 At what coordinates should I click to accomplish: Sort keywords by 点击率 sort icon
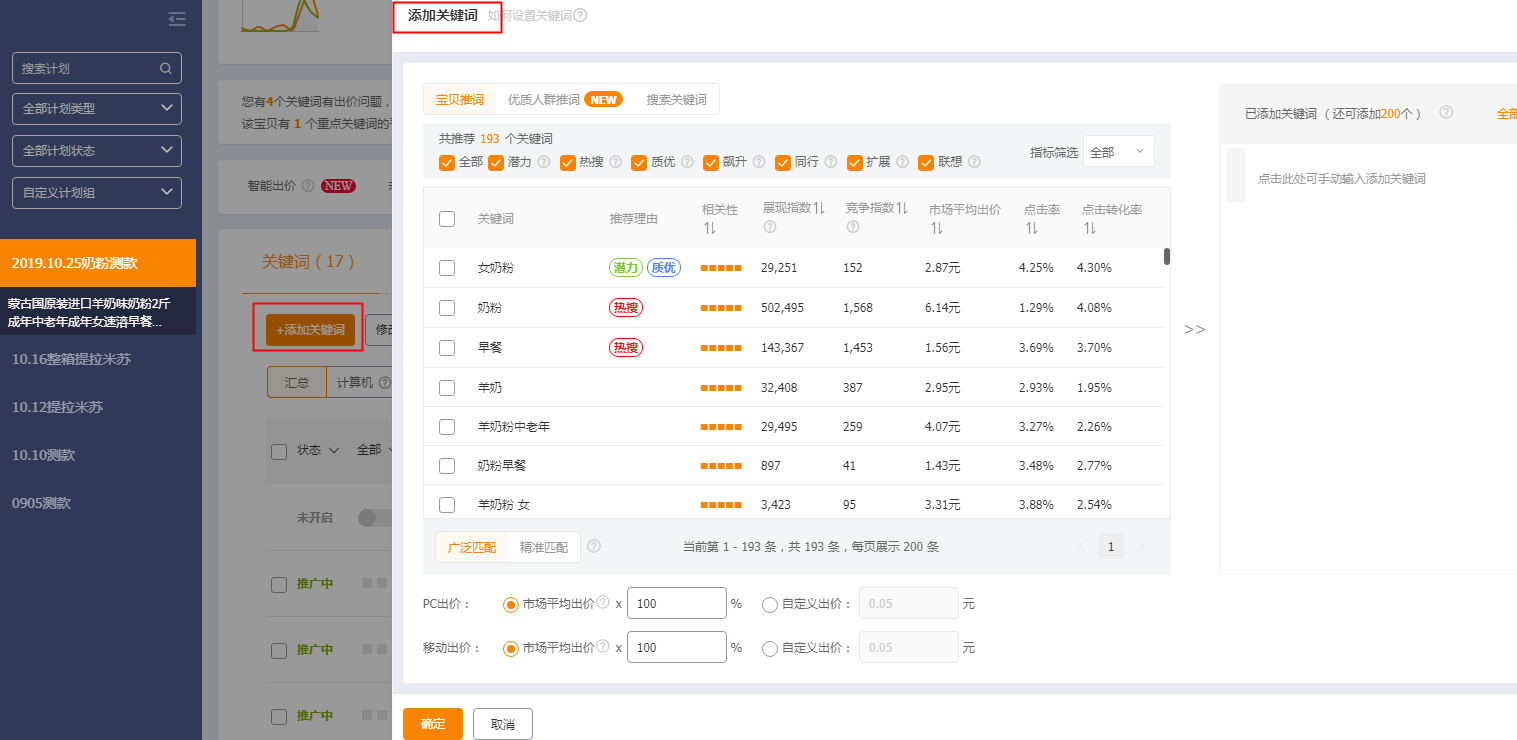(x=1030, y=228)
